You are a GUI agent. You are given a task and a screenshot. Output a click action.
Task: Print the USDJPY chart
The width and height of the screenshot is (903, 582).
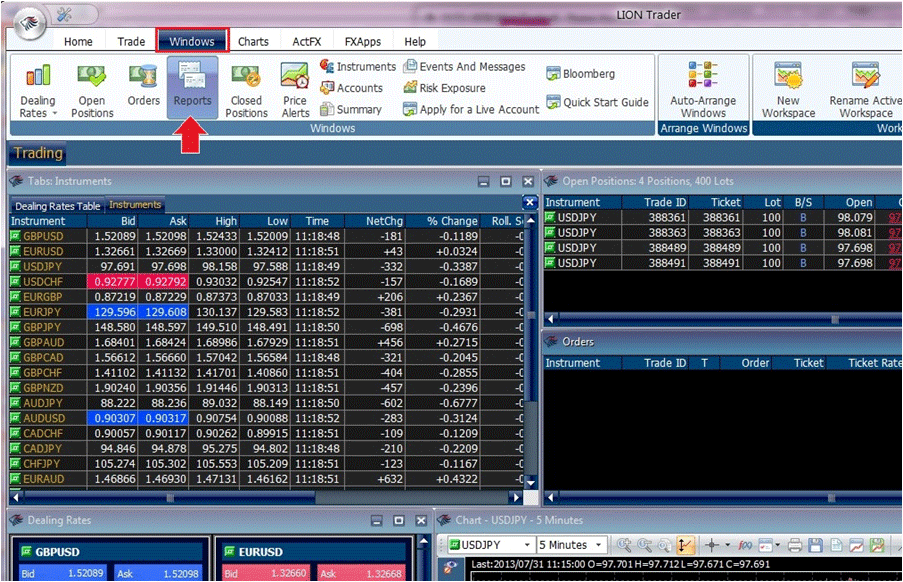[x=795, y=545]
